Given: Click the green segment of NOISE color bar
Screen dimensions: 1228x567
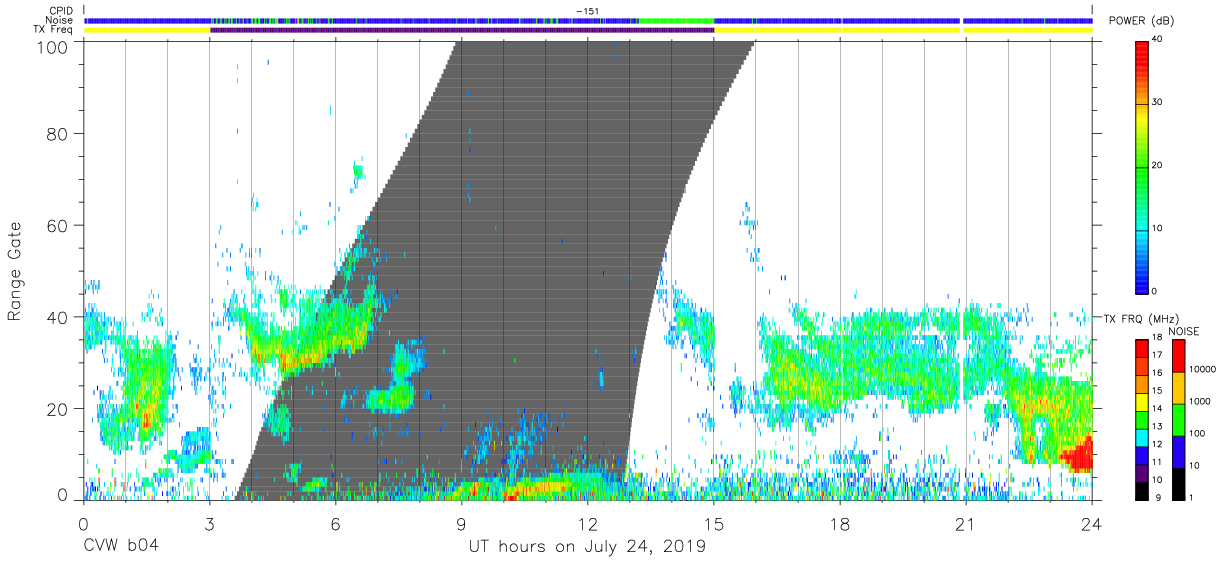Looking at the screenshot, I should tap(1177, 420).
